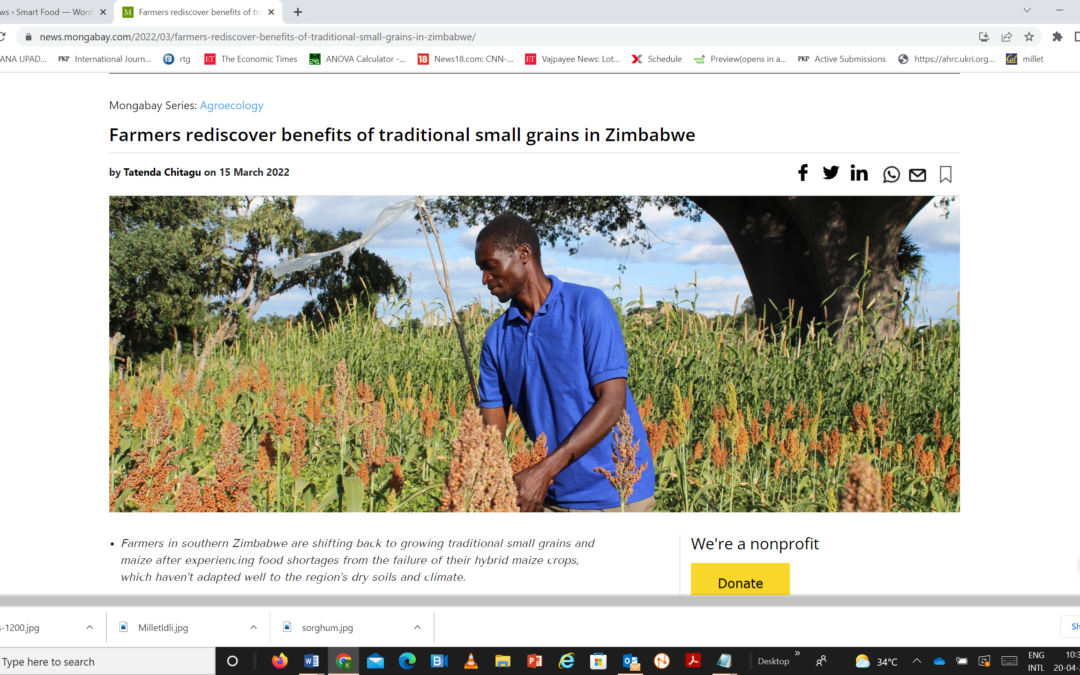Open the Agroecology series link

coord(231,105)
